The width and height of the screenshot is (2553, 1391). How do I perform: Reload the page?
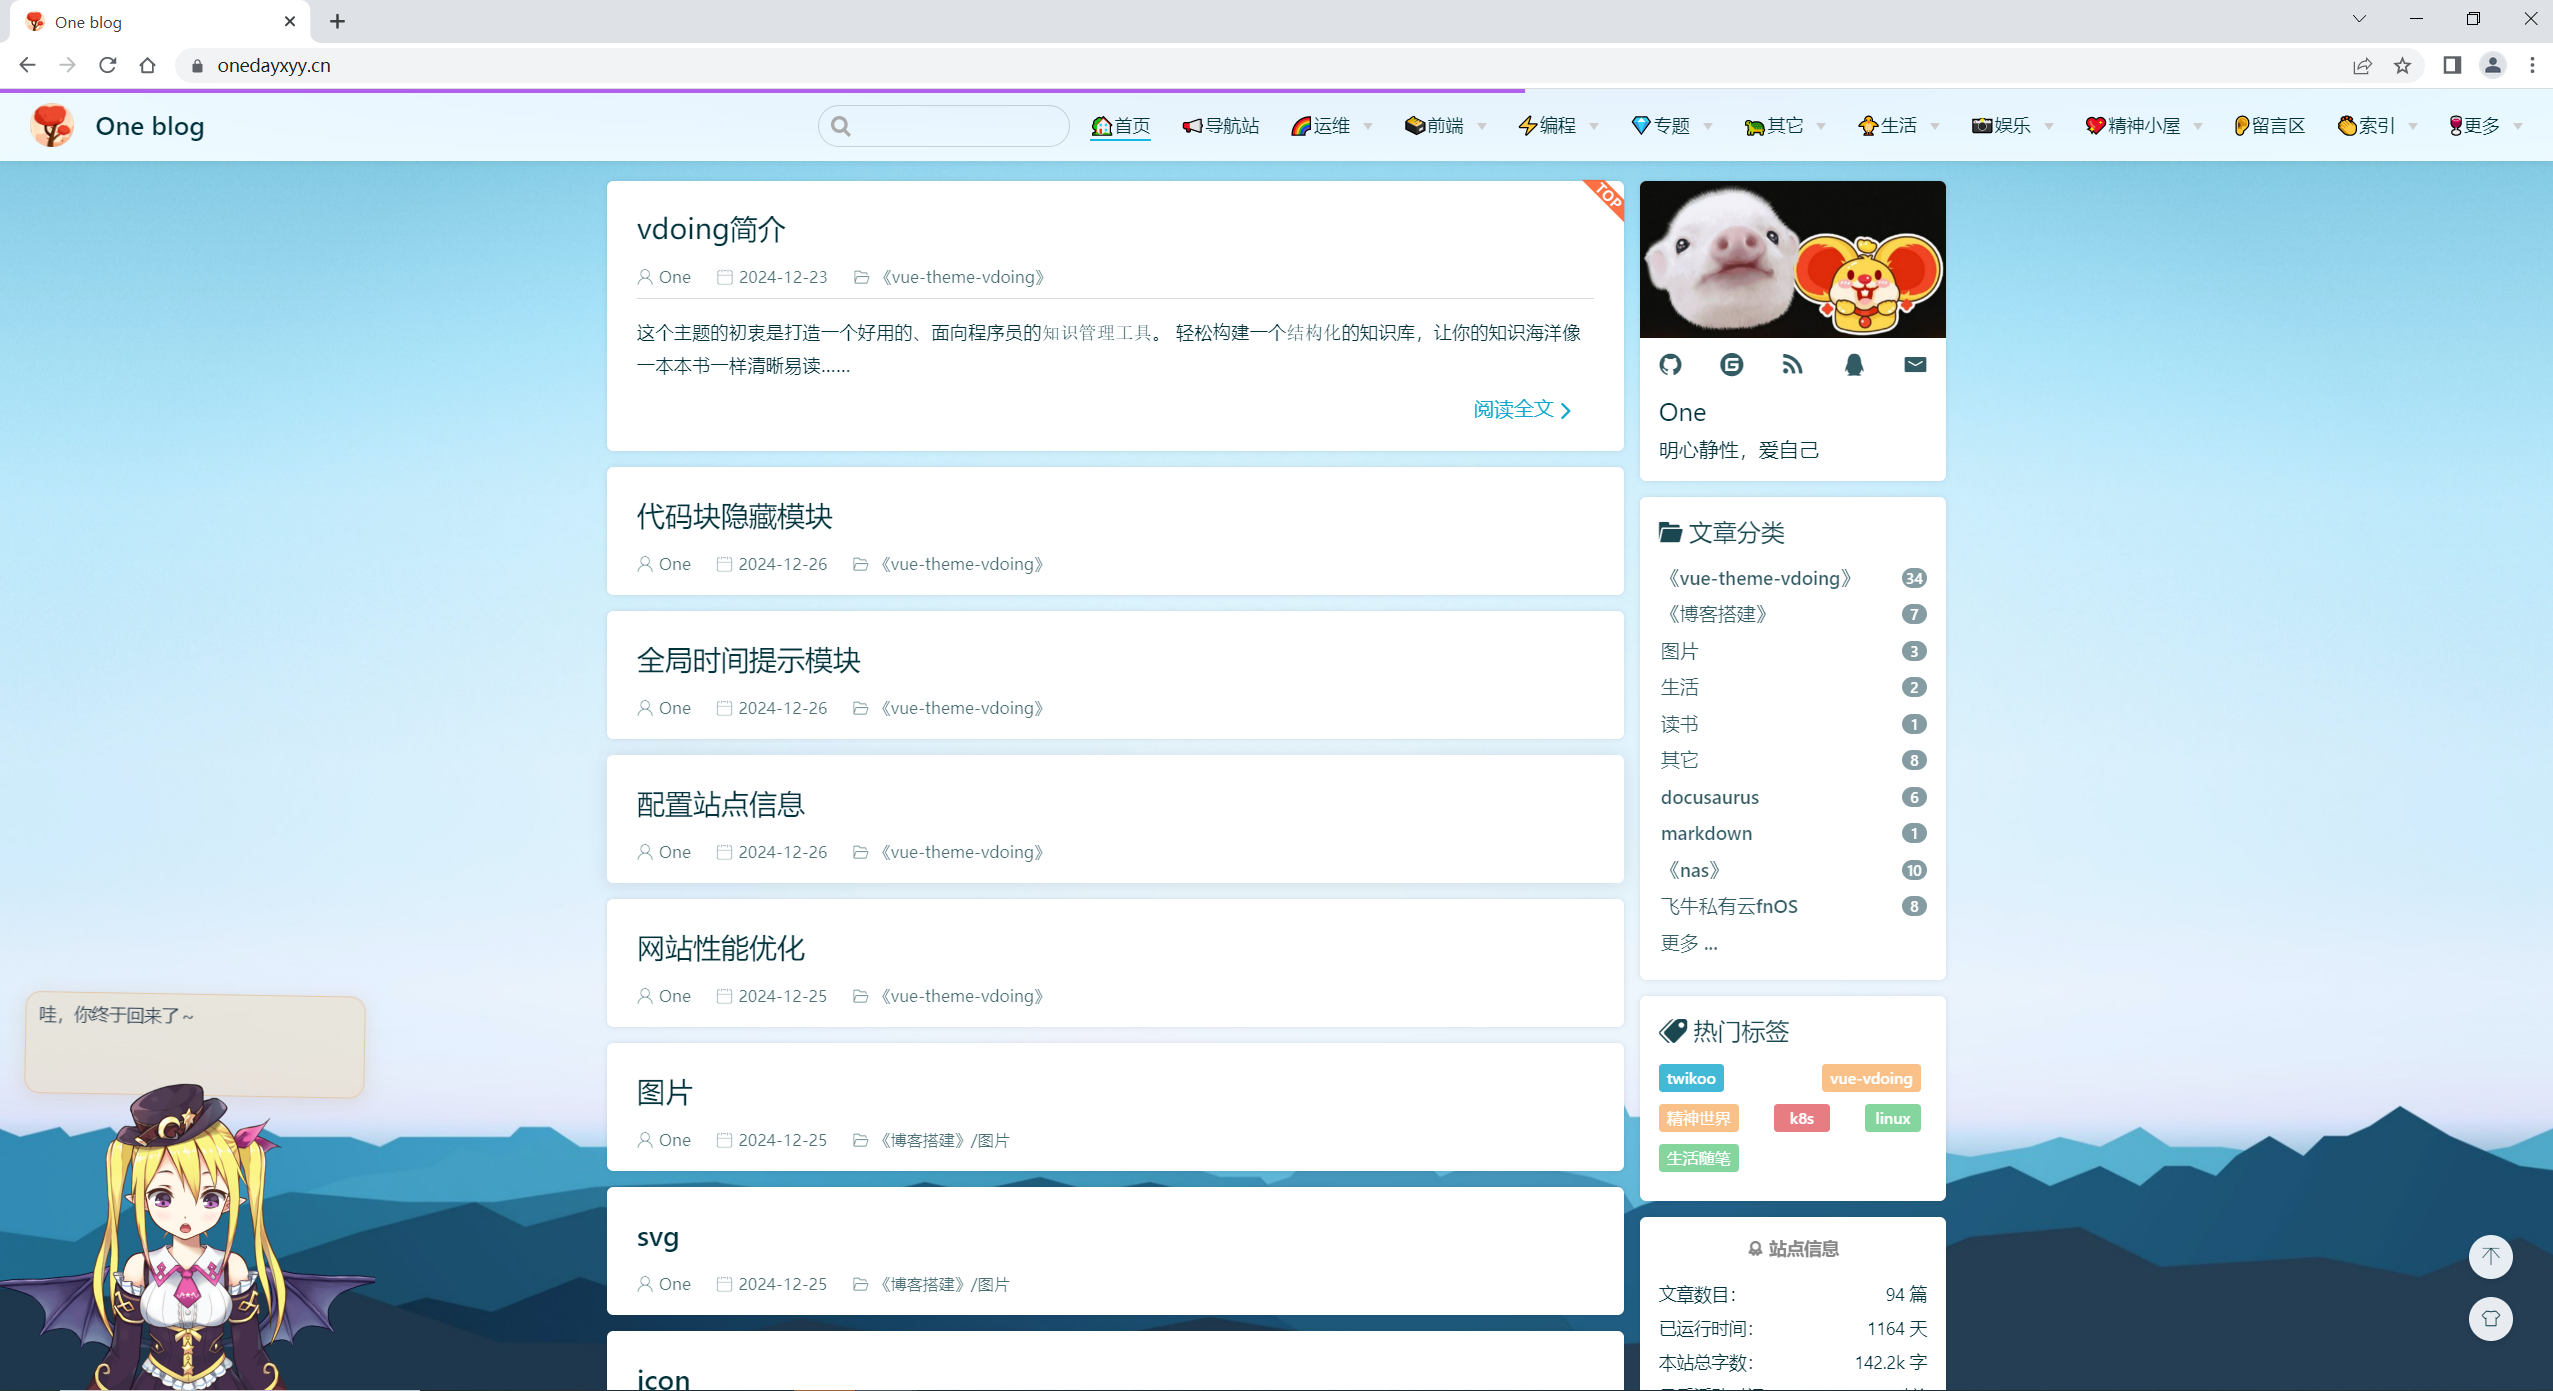(107, 65)
